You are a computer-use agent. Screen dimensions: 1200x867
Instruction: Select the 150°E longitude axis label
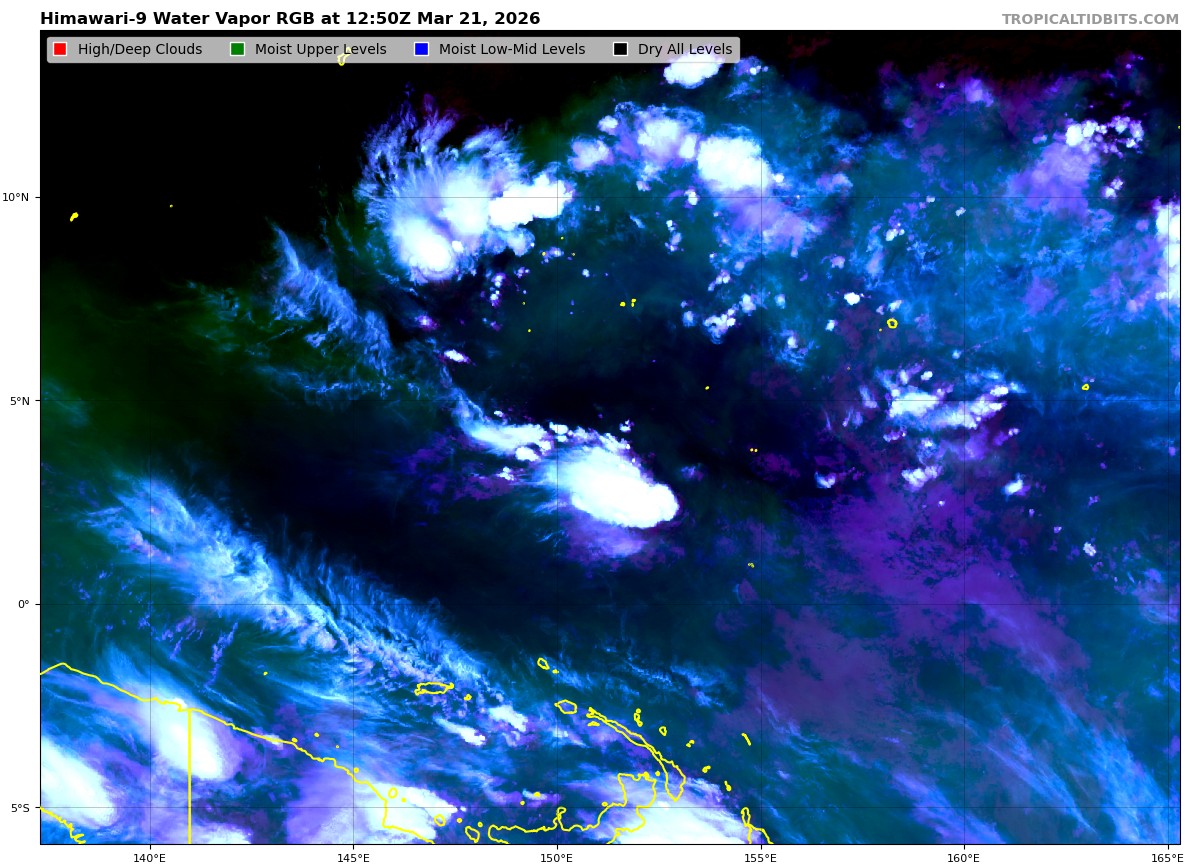coord(557,857)
